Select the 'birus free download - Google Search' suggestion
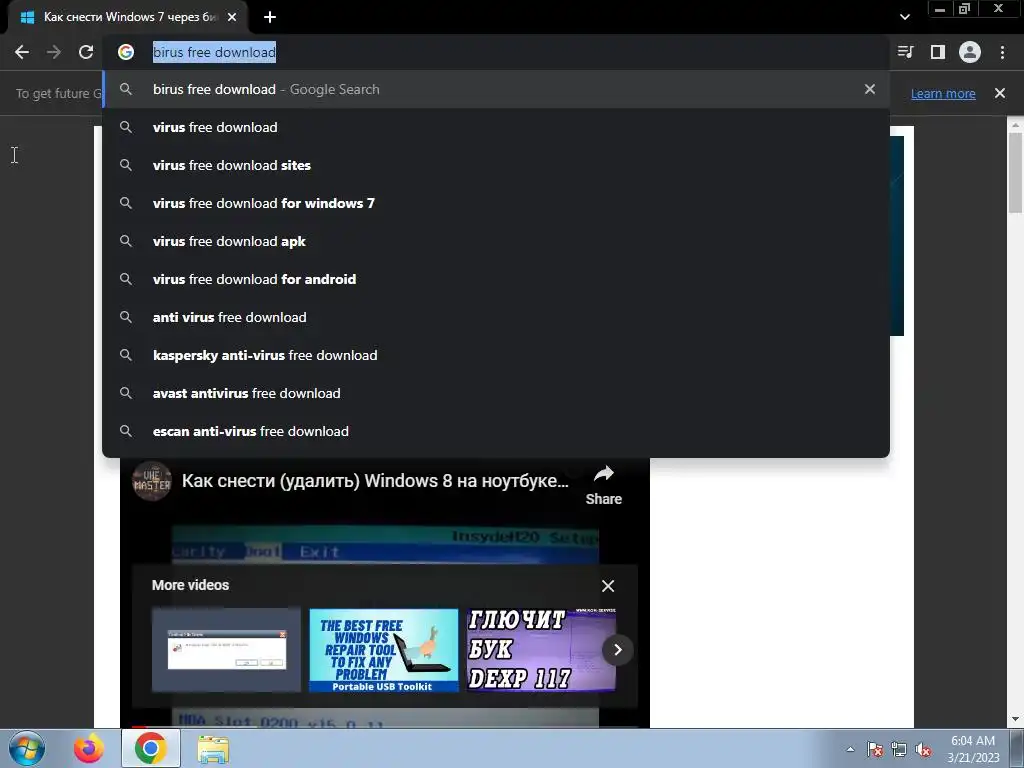1024x768 pixels. (496, 89)
